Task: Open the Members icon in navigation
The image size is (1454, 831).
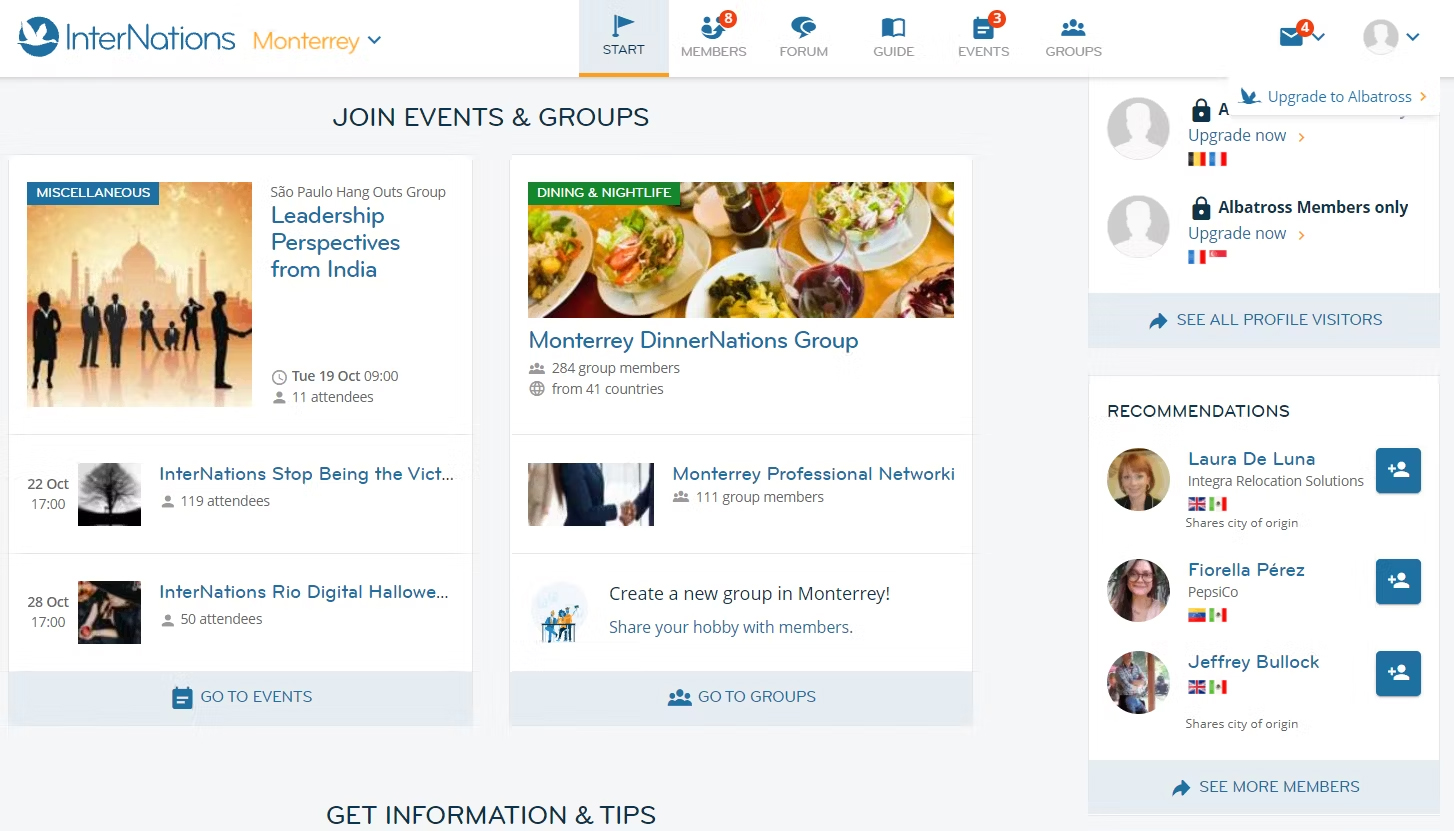Action: tap(713, 28)
